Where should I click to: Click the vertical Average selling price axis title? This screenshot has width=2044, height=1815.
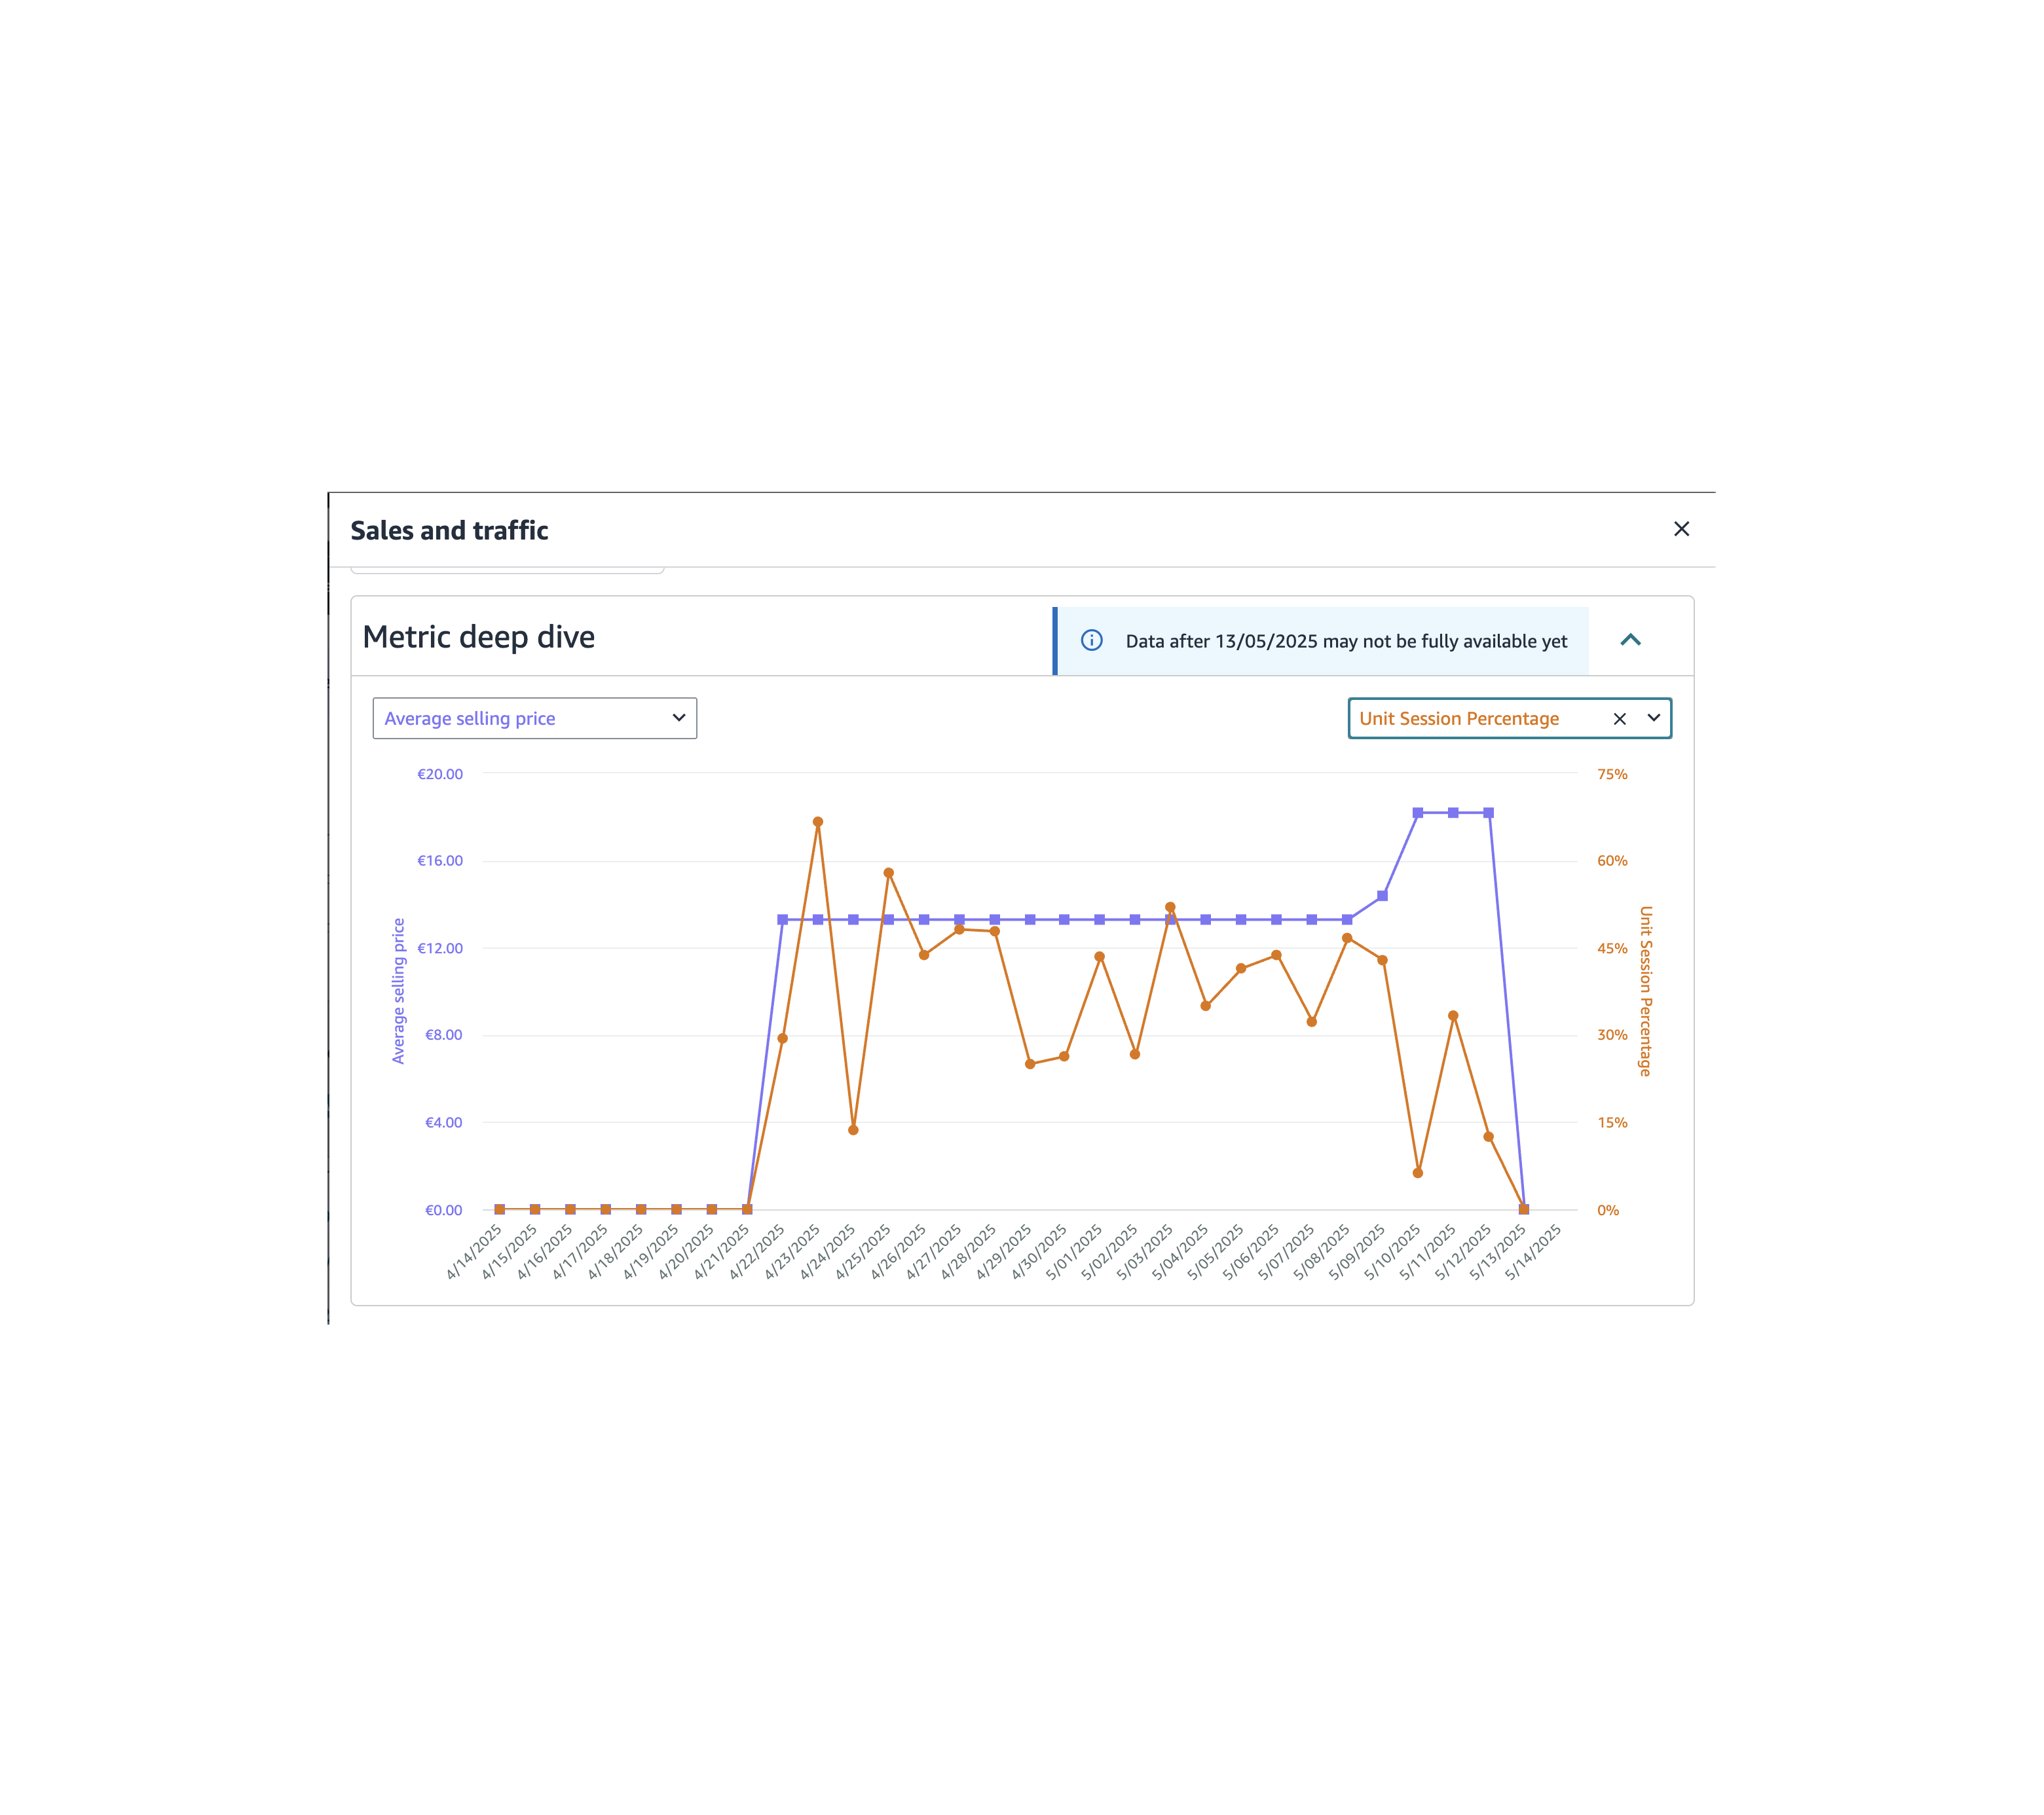pyautogui.click(x=398, y=990)
